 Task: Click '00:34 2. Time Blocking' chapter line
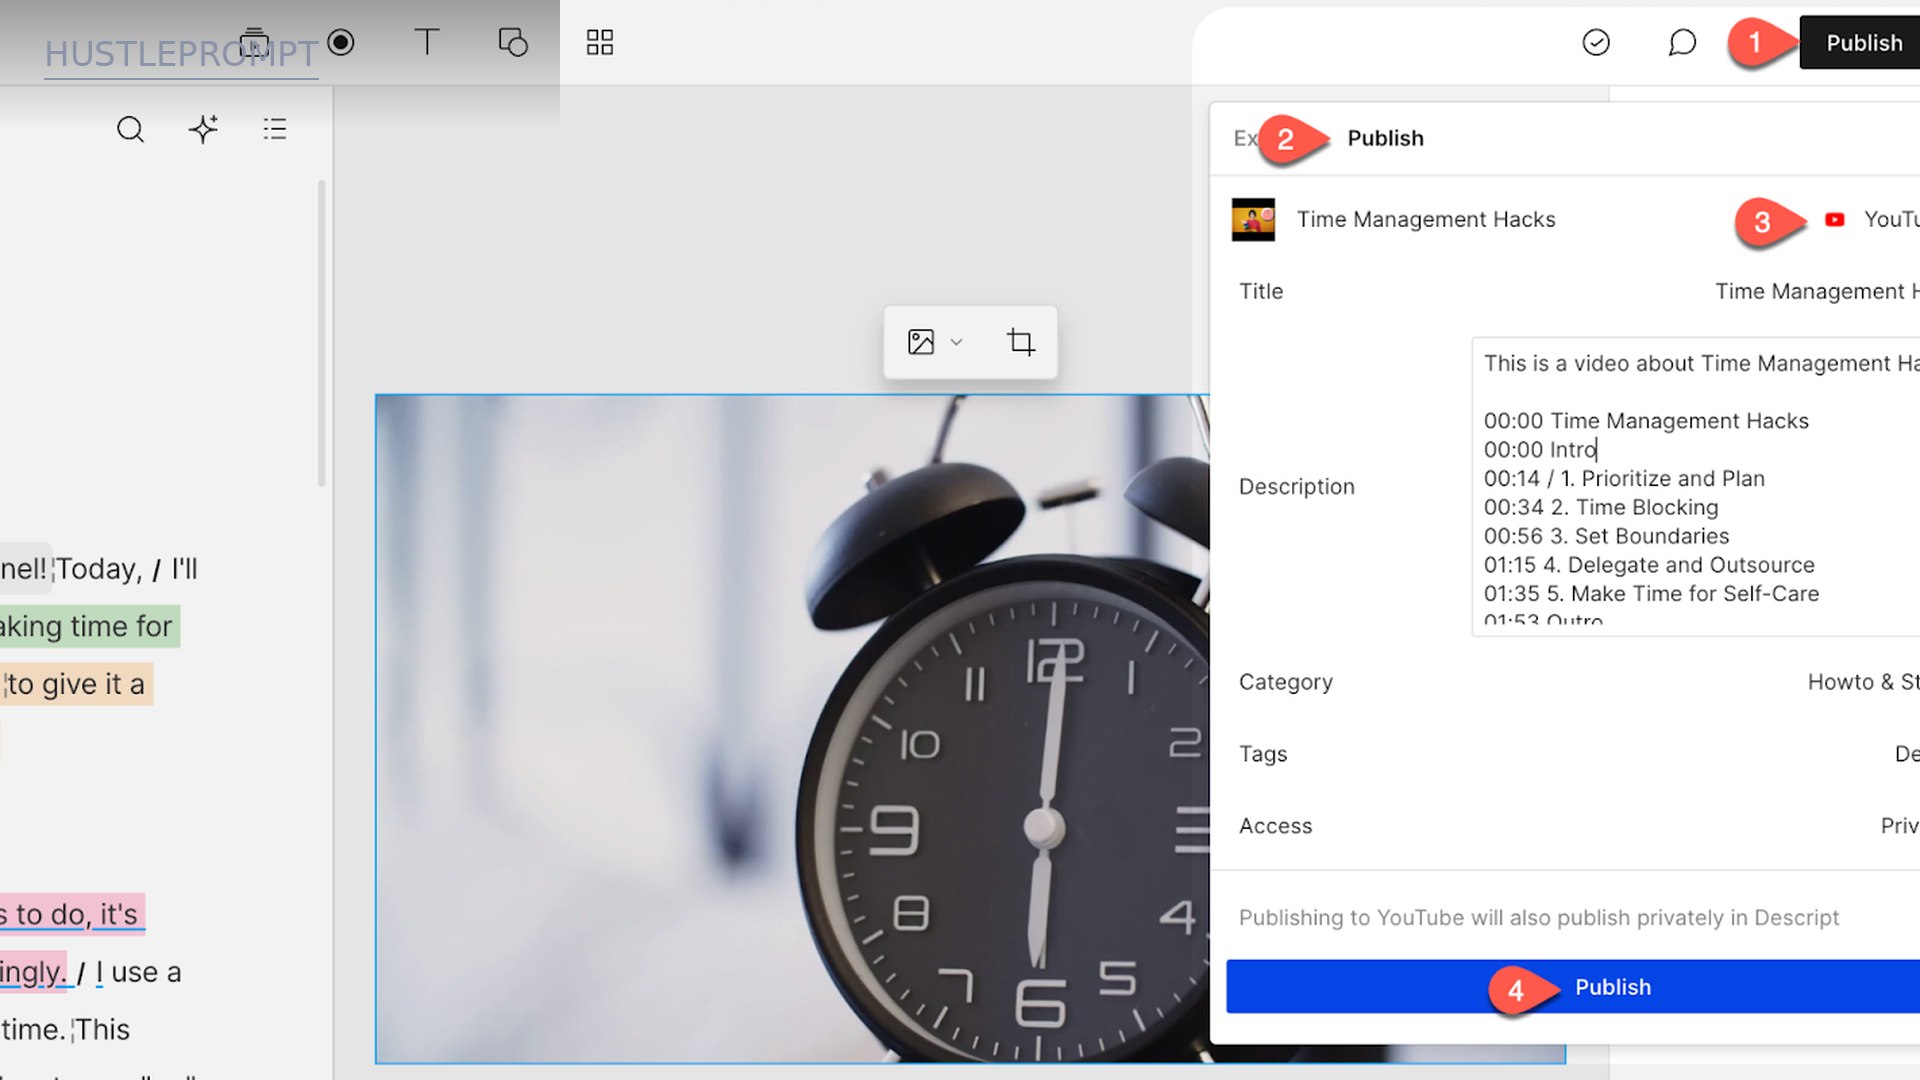(1601, 507)
